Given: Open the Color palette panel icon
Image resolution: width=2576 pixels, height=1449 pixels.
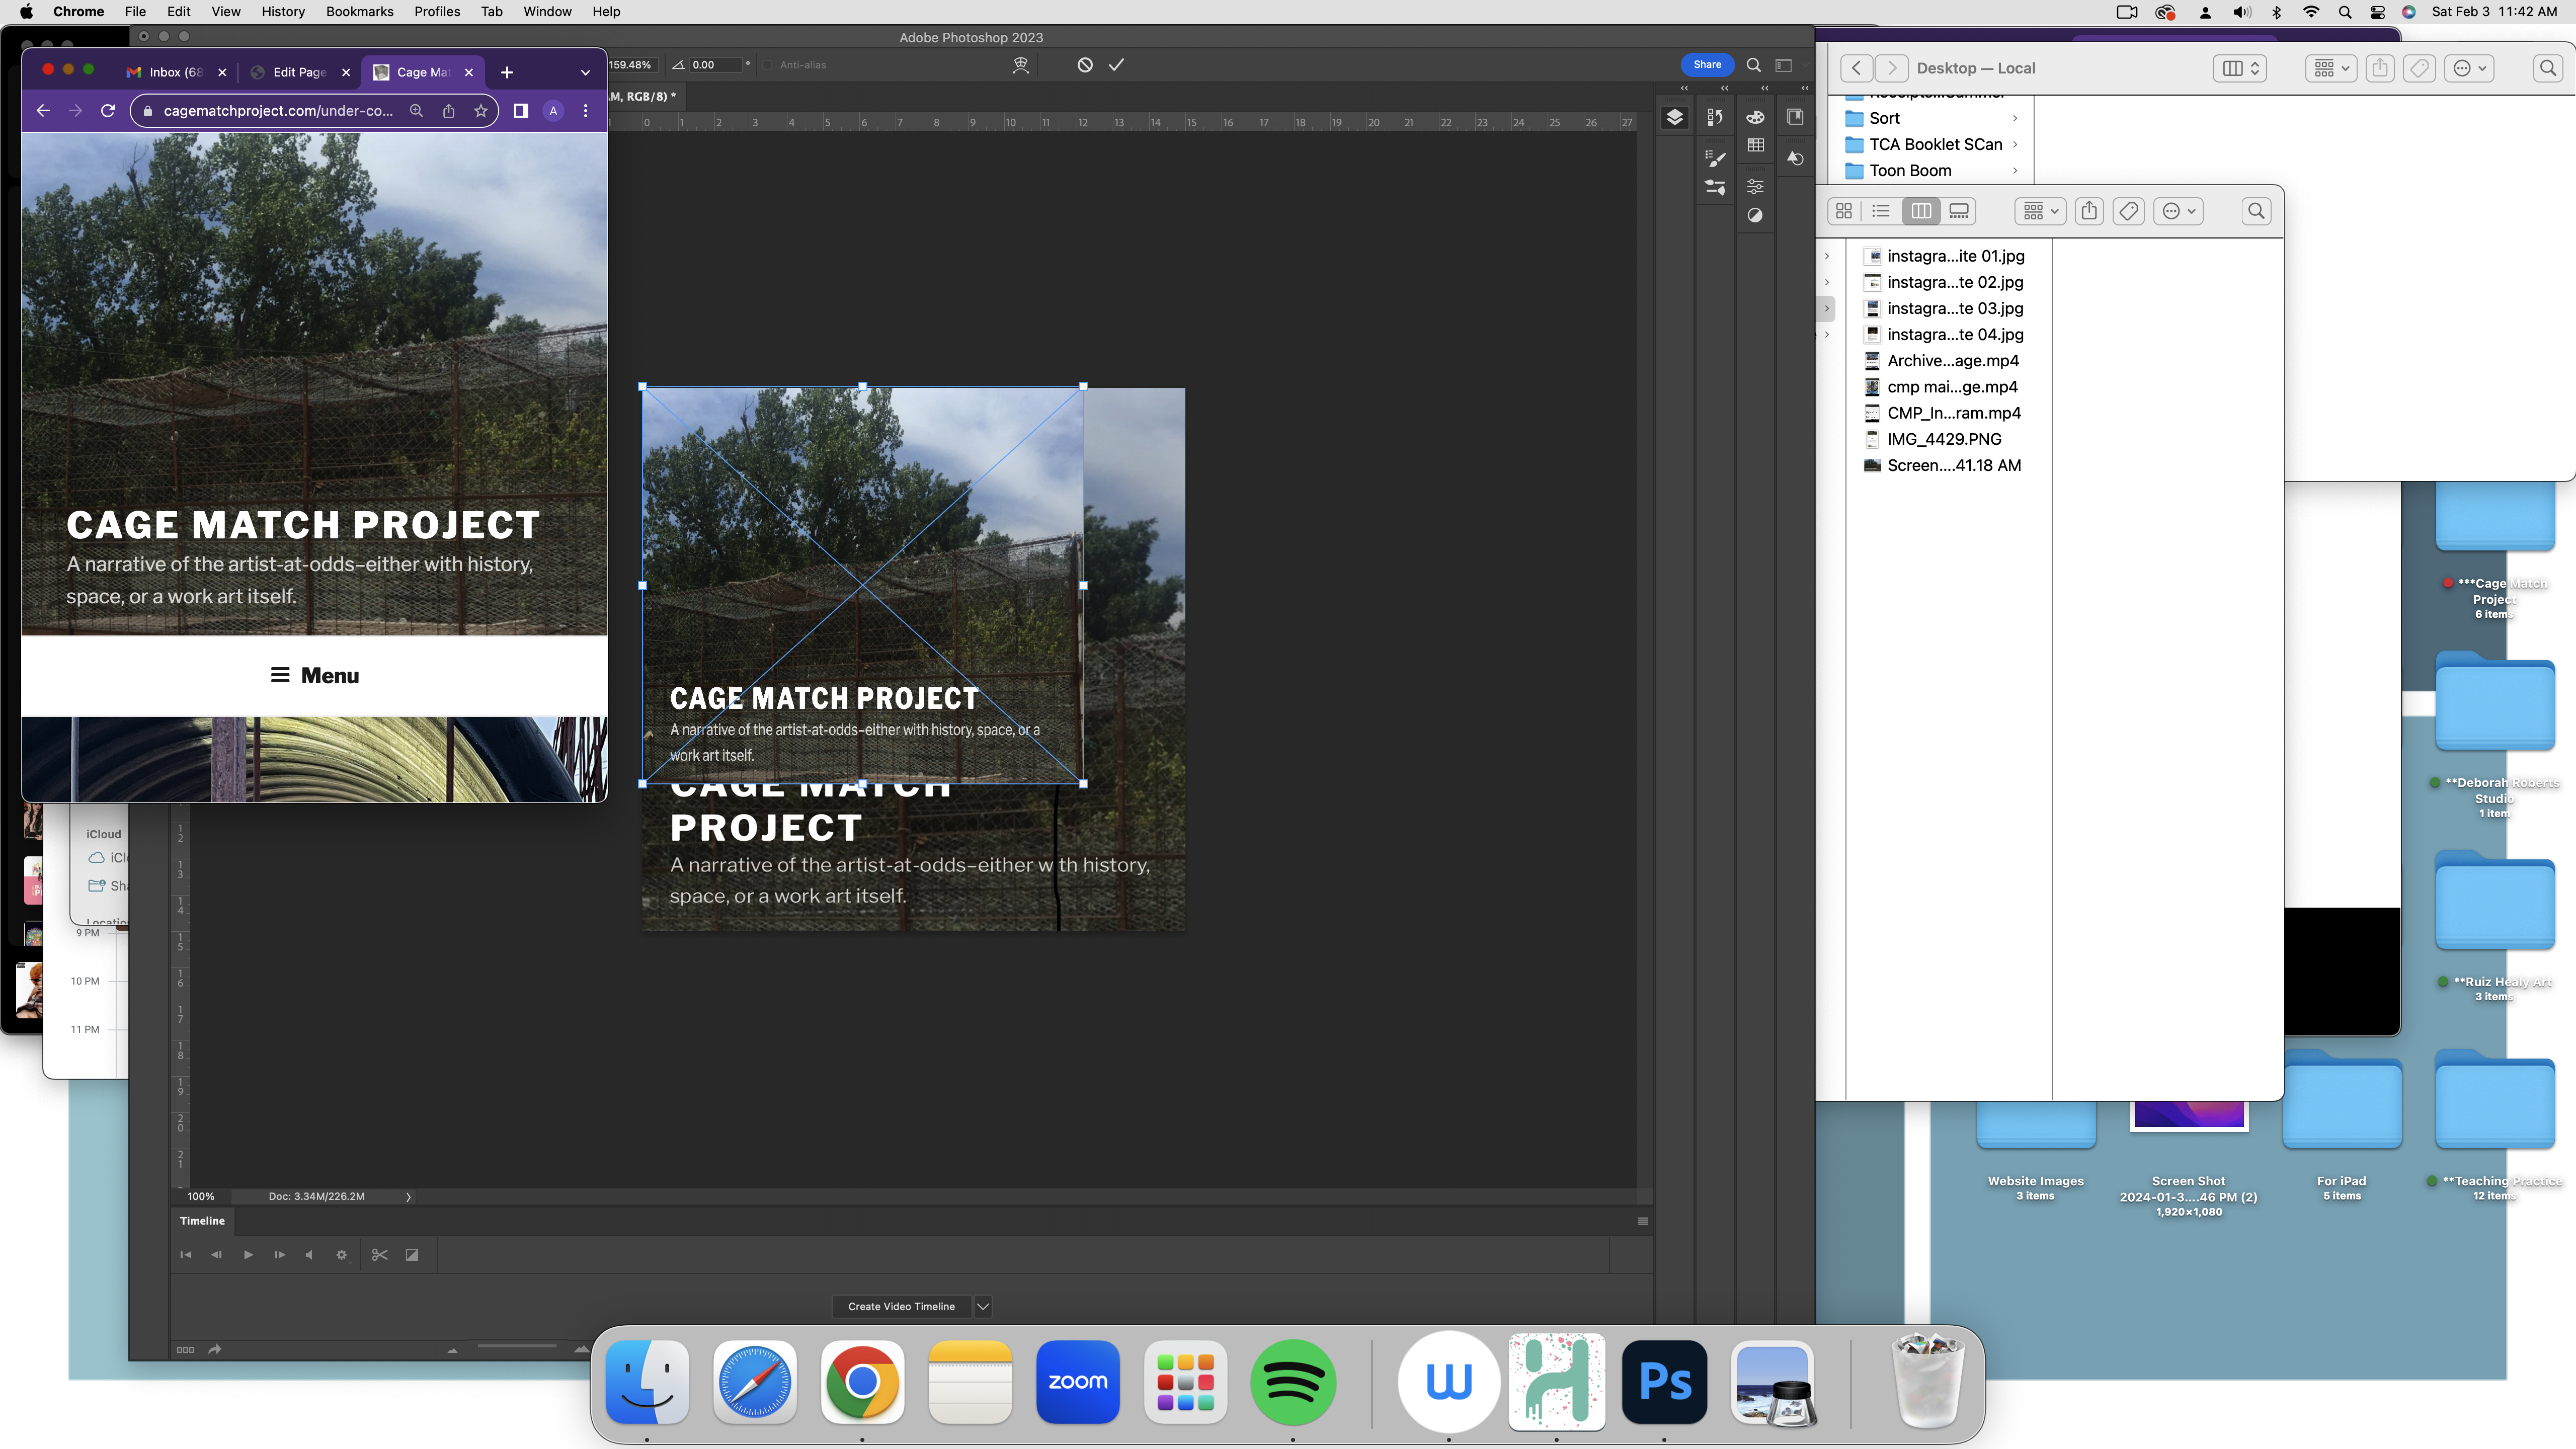Looking at the screenshot, I should 1755,117.
